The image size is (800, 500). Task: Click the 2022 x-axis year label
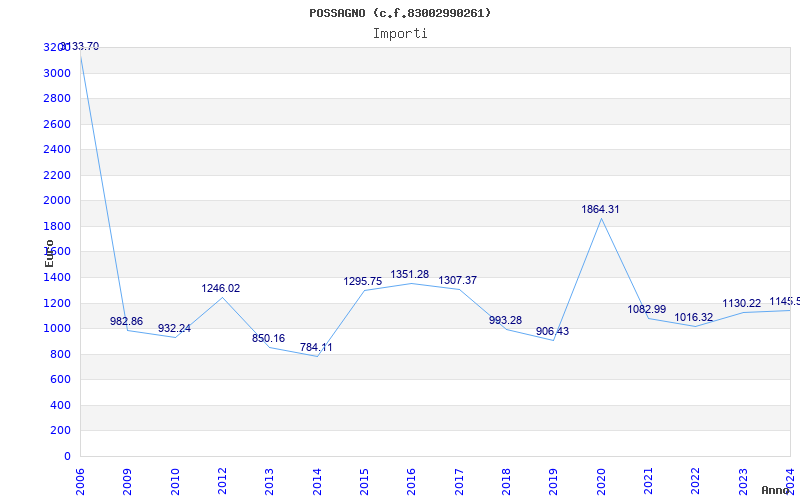[695, 482]
